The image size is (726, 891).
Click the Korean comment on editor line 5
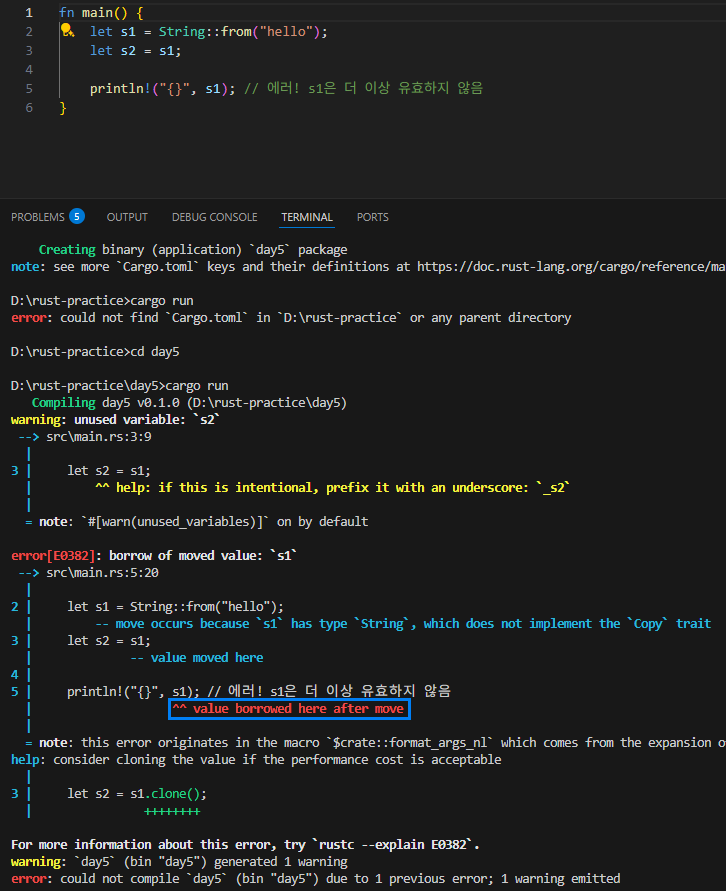coord(364,88)
